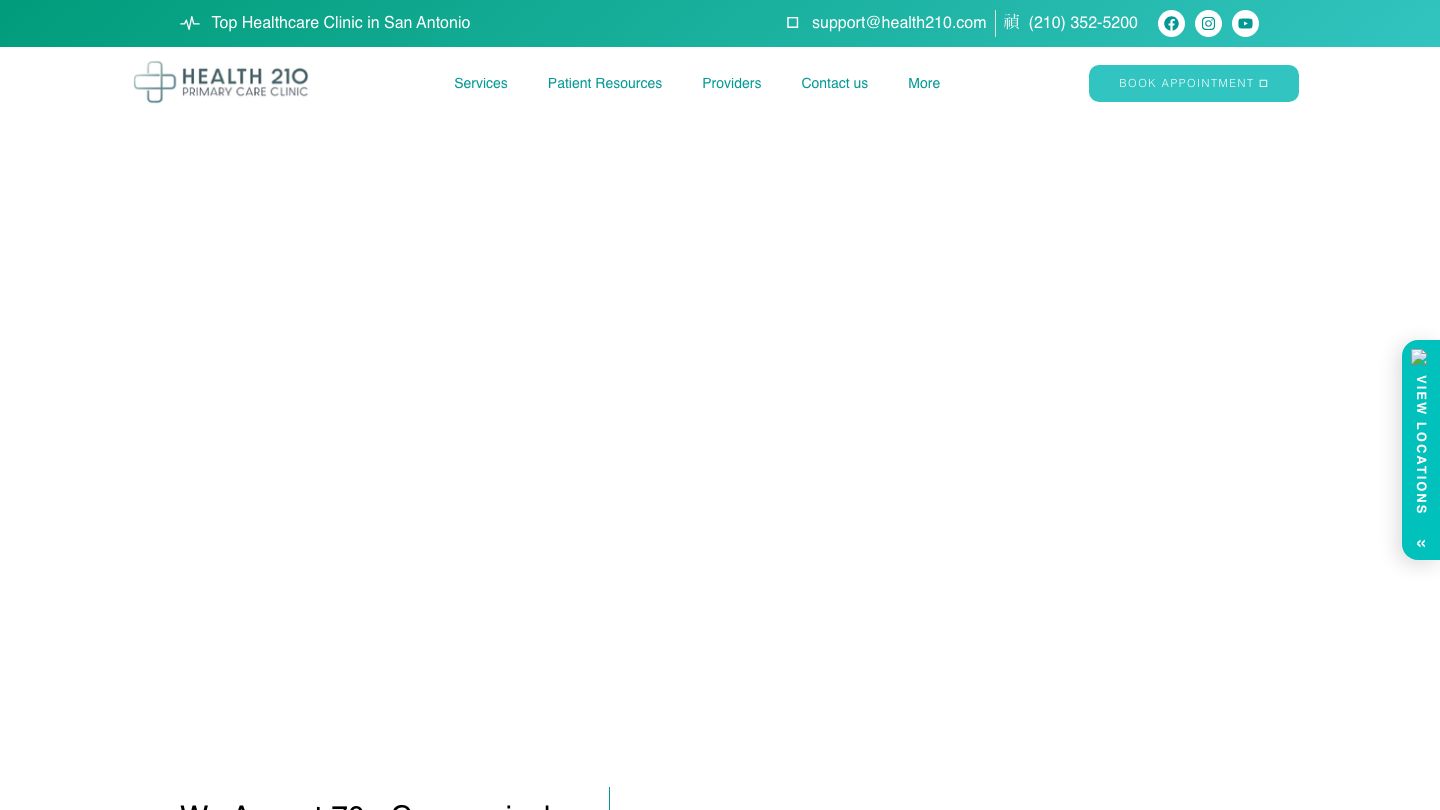Open the Services navigation menu
The image size is (1440, 810).
coord(480,83)
